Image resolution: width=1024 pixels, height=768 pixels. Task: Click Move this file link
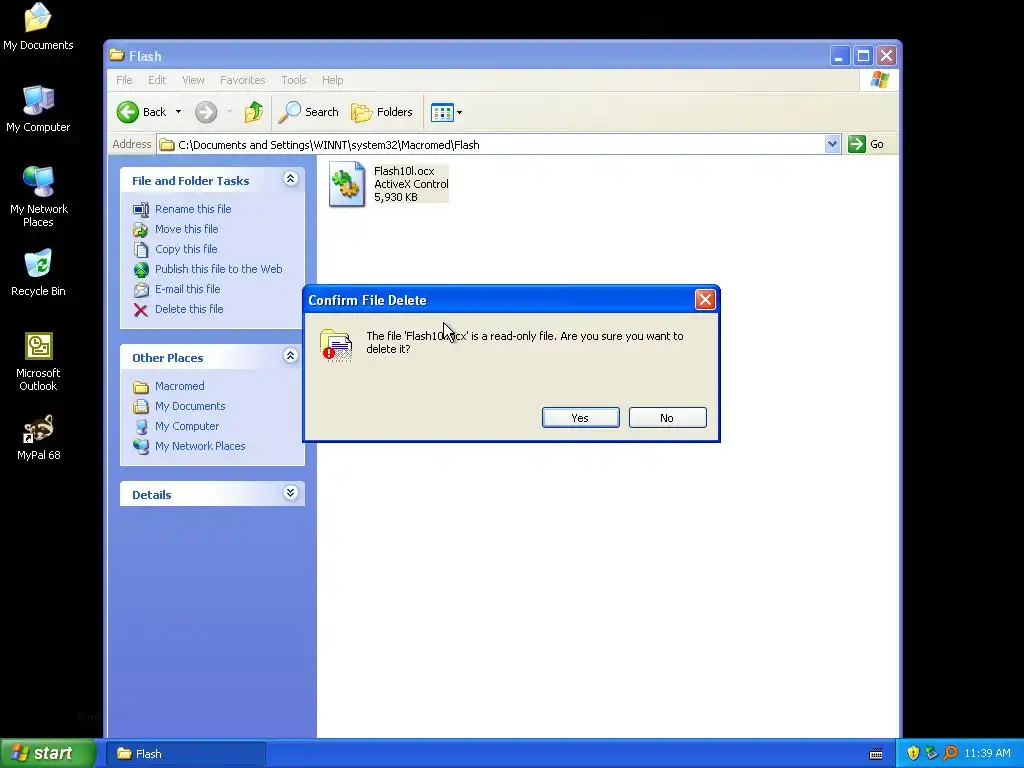(186, 229)
